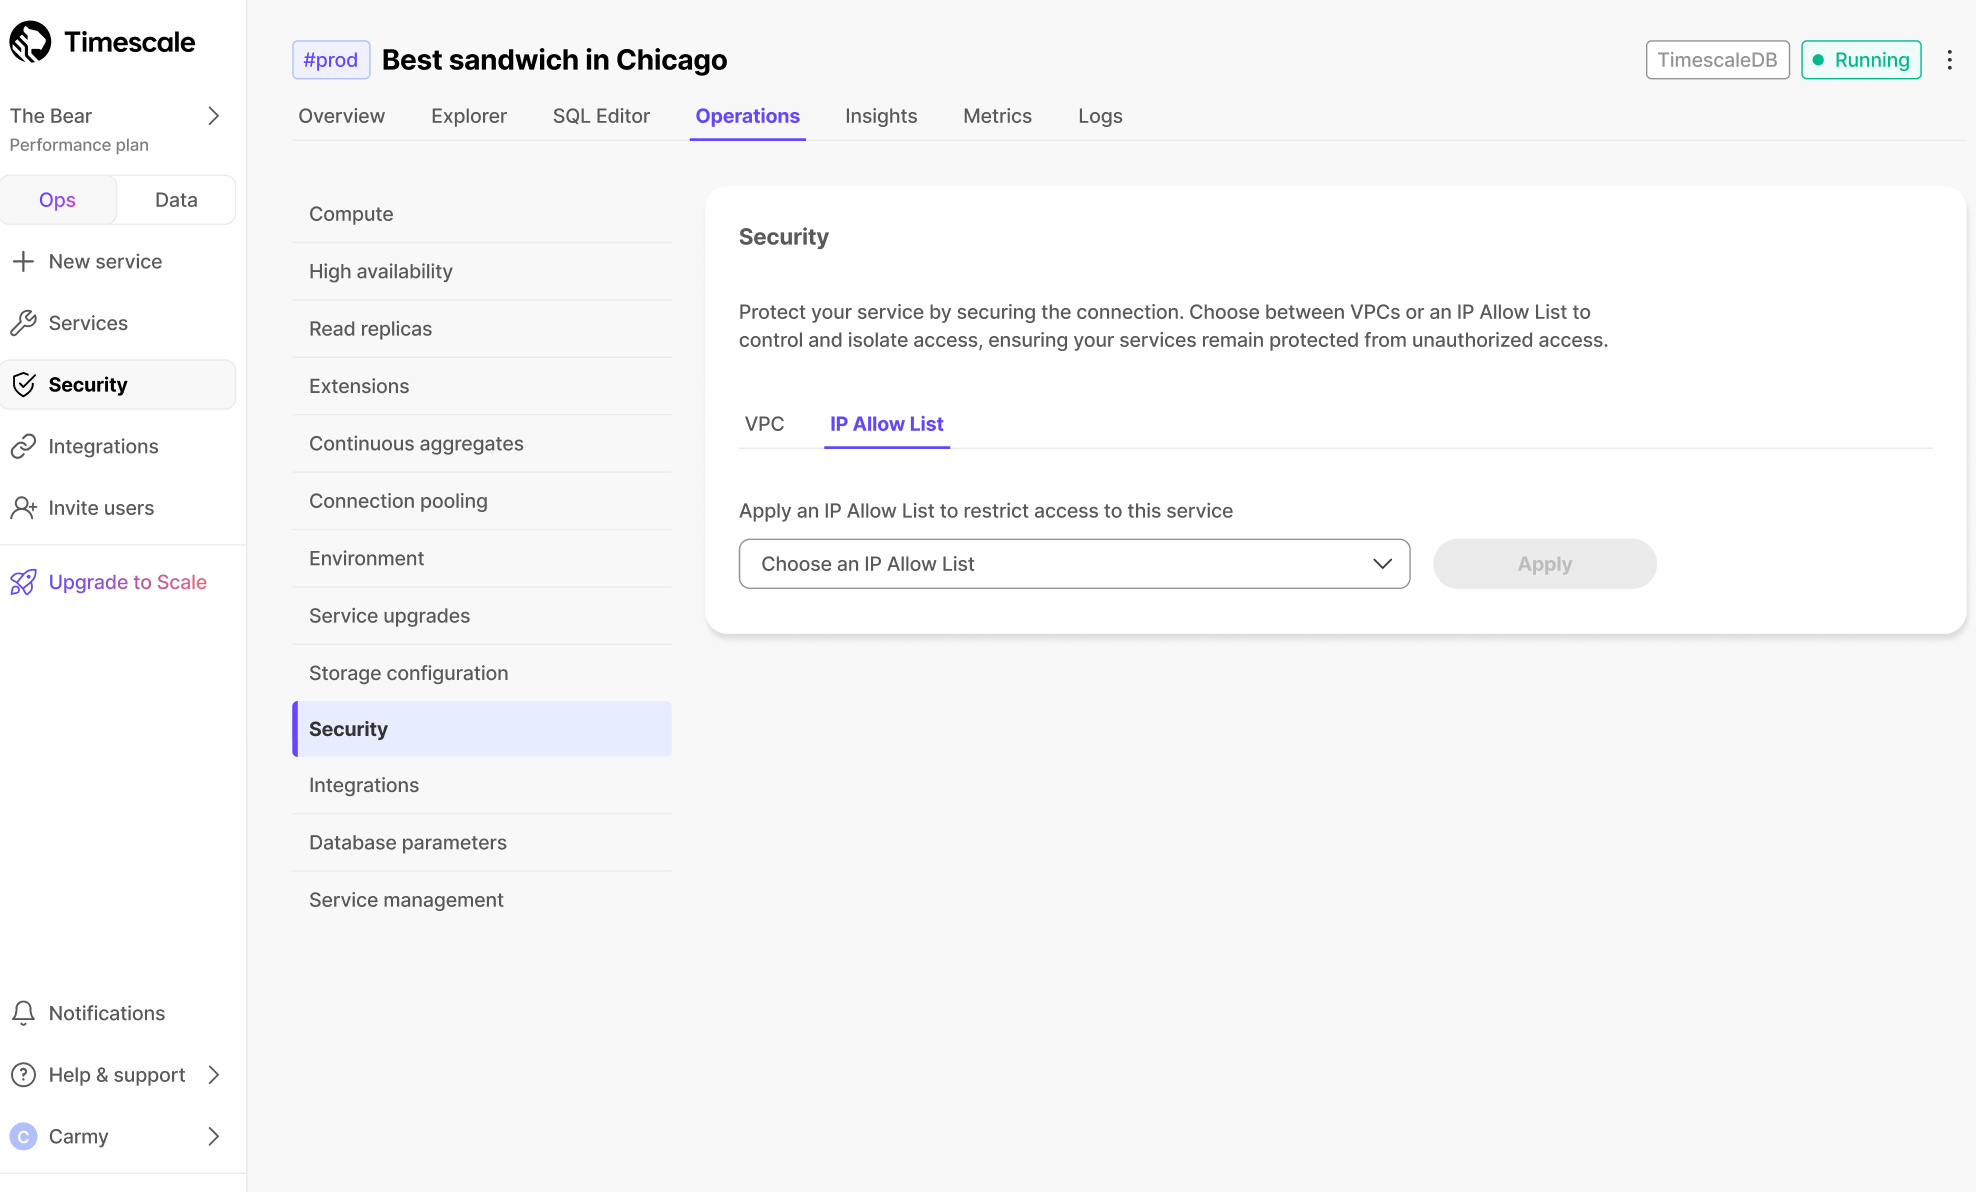Open Integrations in operations list
The height and width of the screenshot is (1192, 1976).
pyautogui.click(x=482, y=785)
